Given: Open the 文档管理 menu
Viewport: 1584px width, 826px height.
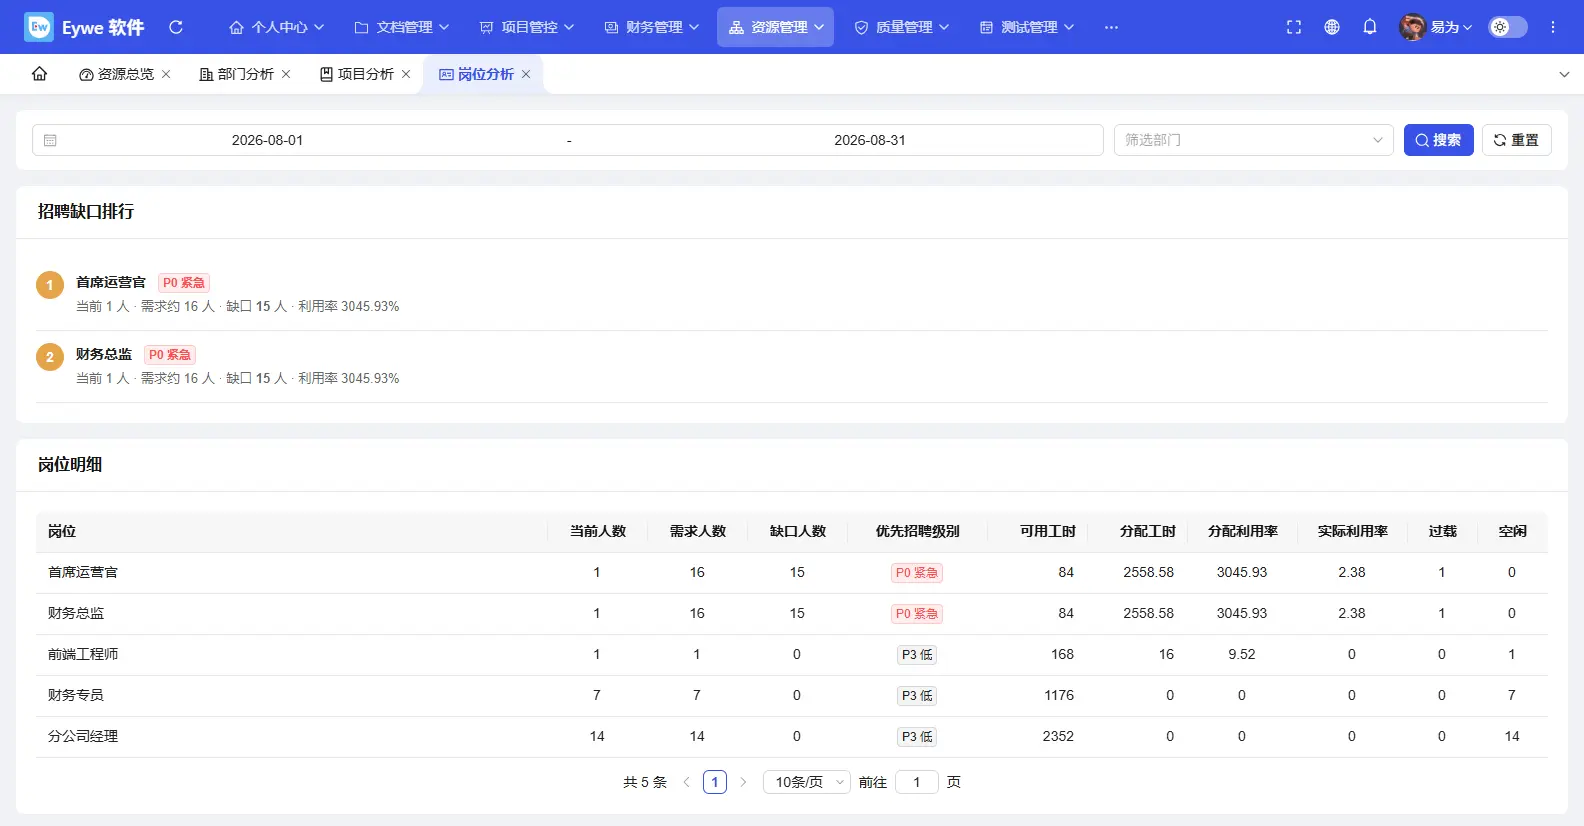Looking at the screenshot, I should point(402,27).
